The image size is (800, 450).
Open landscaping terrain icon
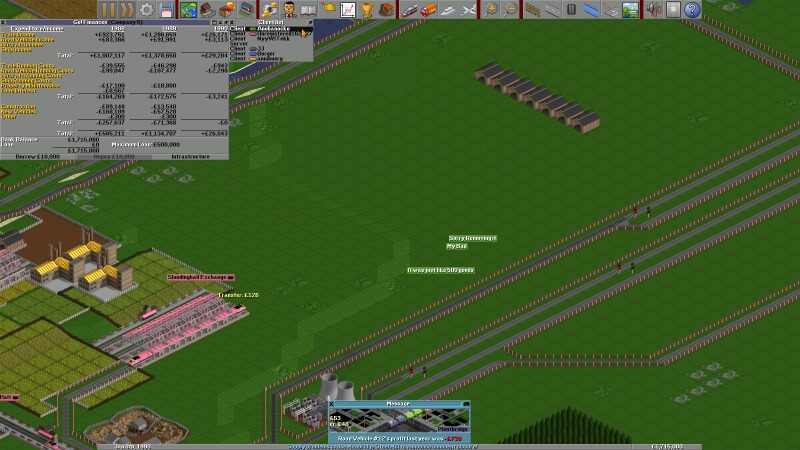pyautogui.click(x=630, y=9)
